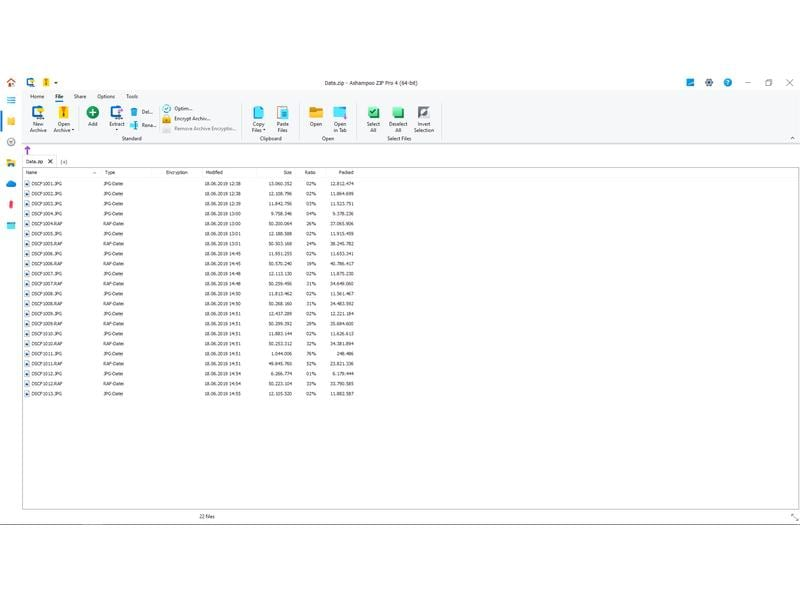Viewport: 800px width, 600px height.
Task: Click the Paste Files icon
Action: [282, 112]
